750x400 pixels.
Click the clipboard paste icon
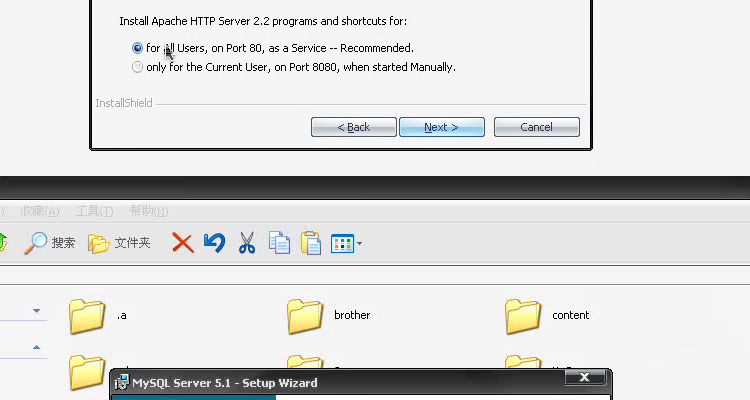click(x=311, y=243)
